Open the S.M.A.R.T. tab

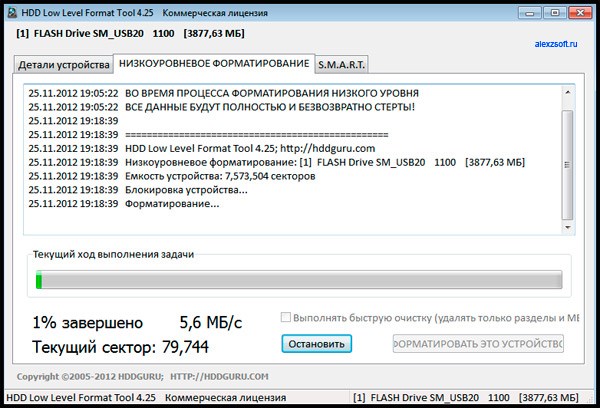[x=341, y=65]
